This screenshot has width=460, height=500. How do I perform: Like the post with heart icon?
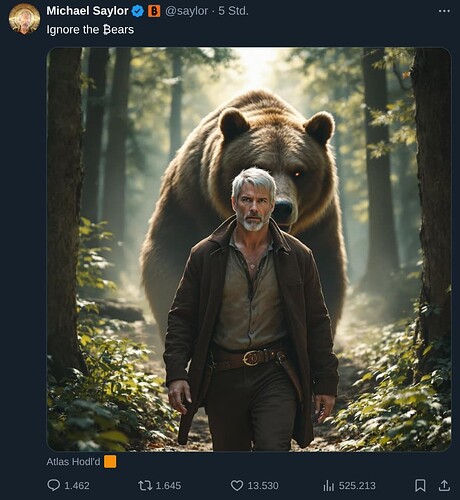(237, 485)
